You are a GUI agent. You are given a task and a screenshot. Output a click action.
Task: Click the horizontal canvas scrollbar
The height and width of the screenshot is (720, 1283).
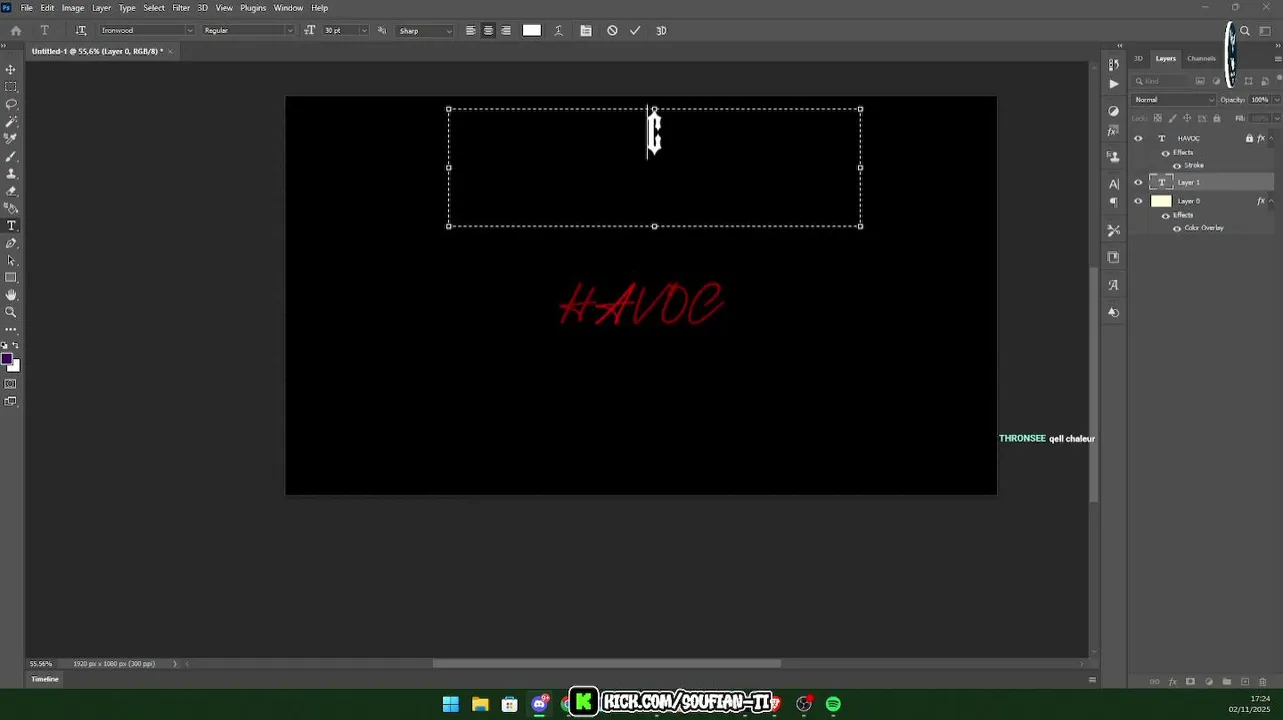(x=607, y=664)
